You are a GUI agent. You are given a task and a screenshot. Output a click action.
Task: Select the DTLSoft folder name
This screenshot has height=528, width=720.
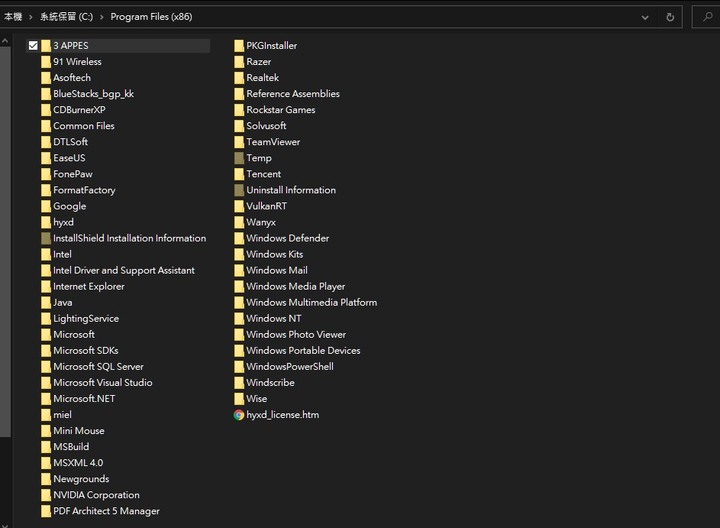pos(70,142)
